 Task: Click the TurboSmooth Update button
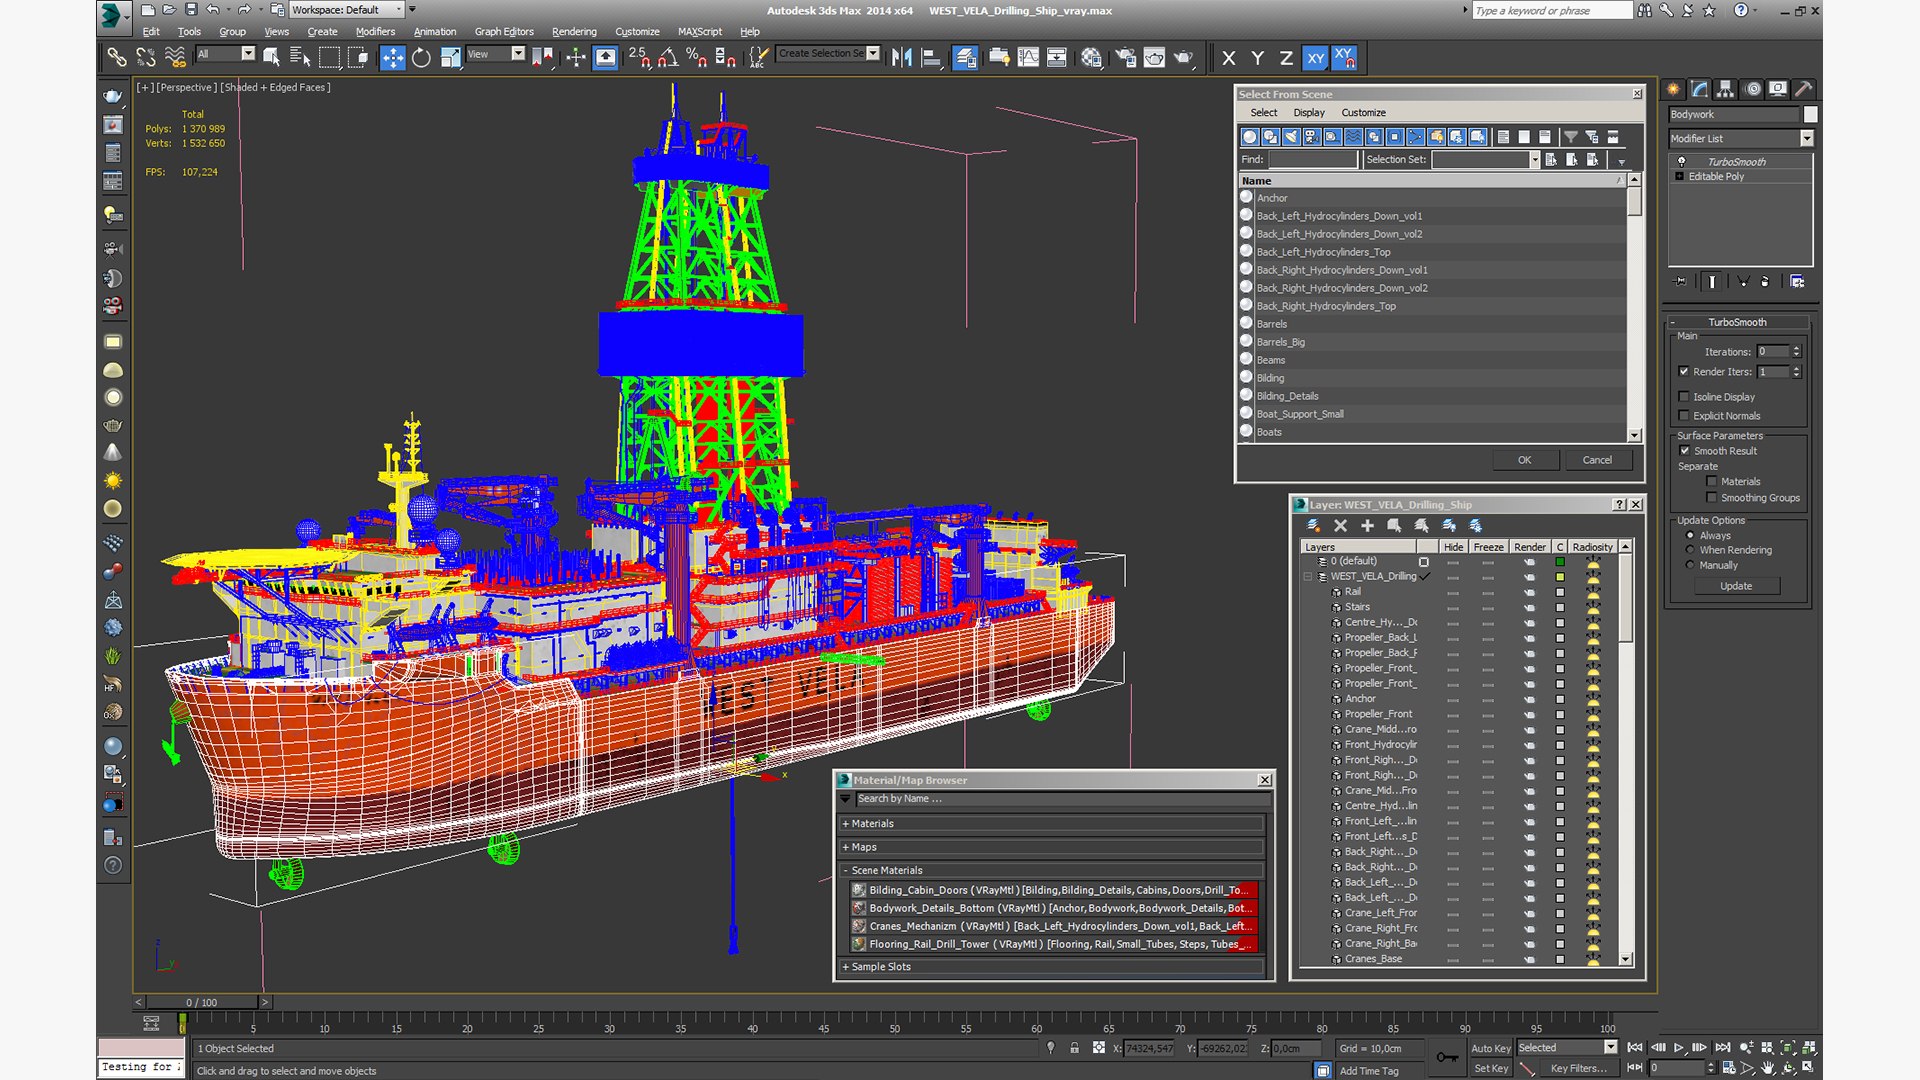point(1735,586)
